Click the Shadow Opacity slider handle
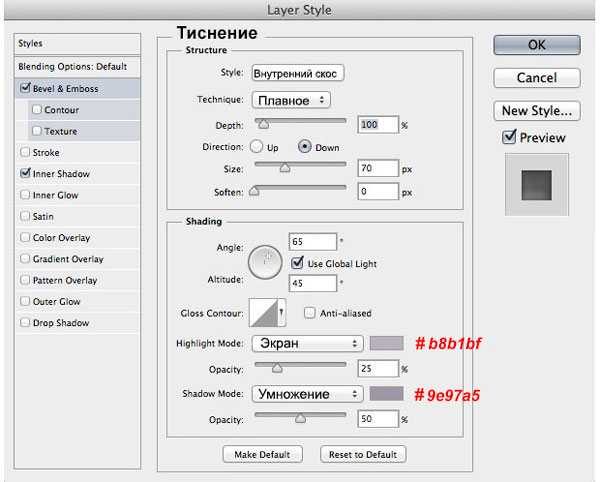600x482 pixels. (300, 418)
